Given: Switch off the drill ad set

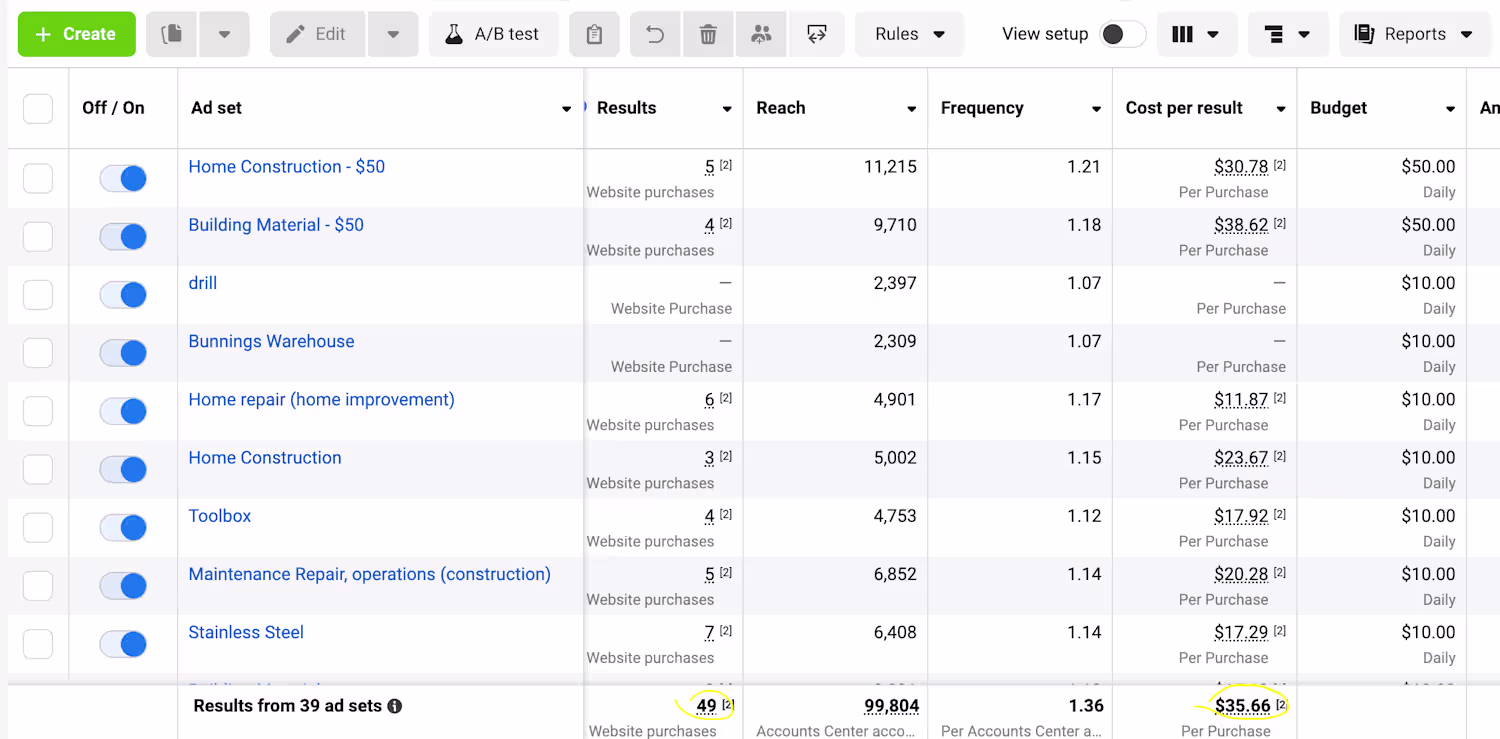Looking at the screenshot, I should 123,295.
